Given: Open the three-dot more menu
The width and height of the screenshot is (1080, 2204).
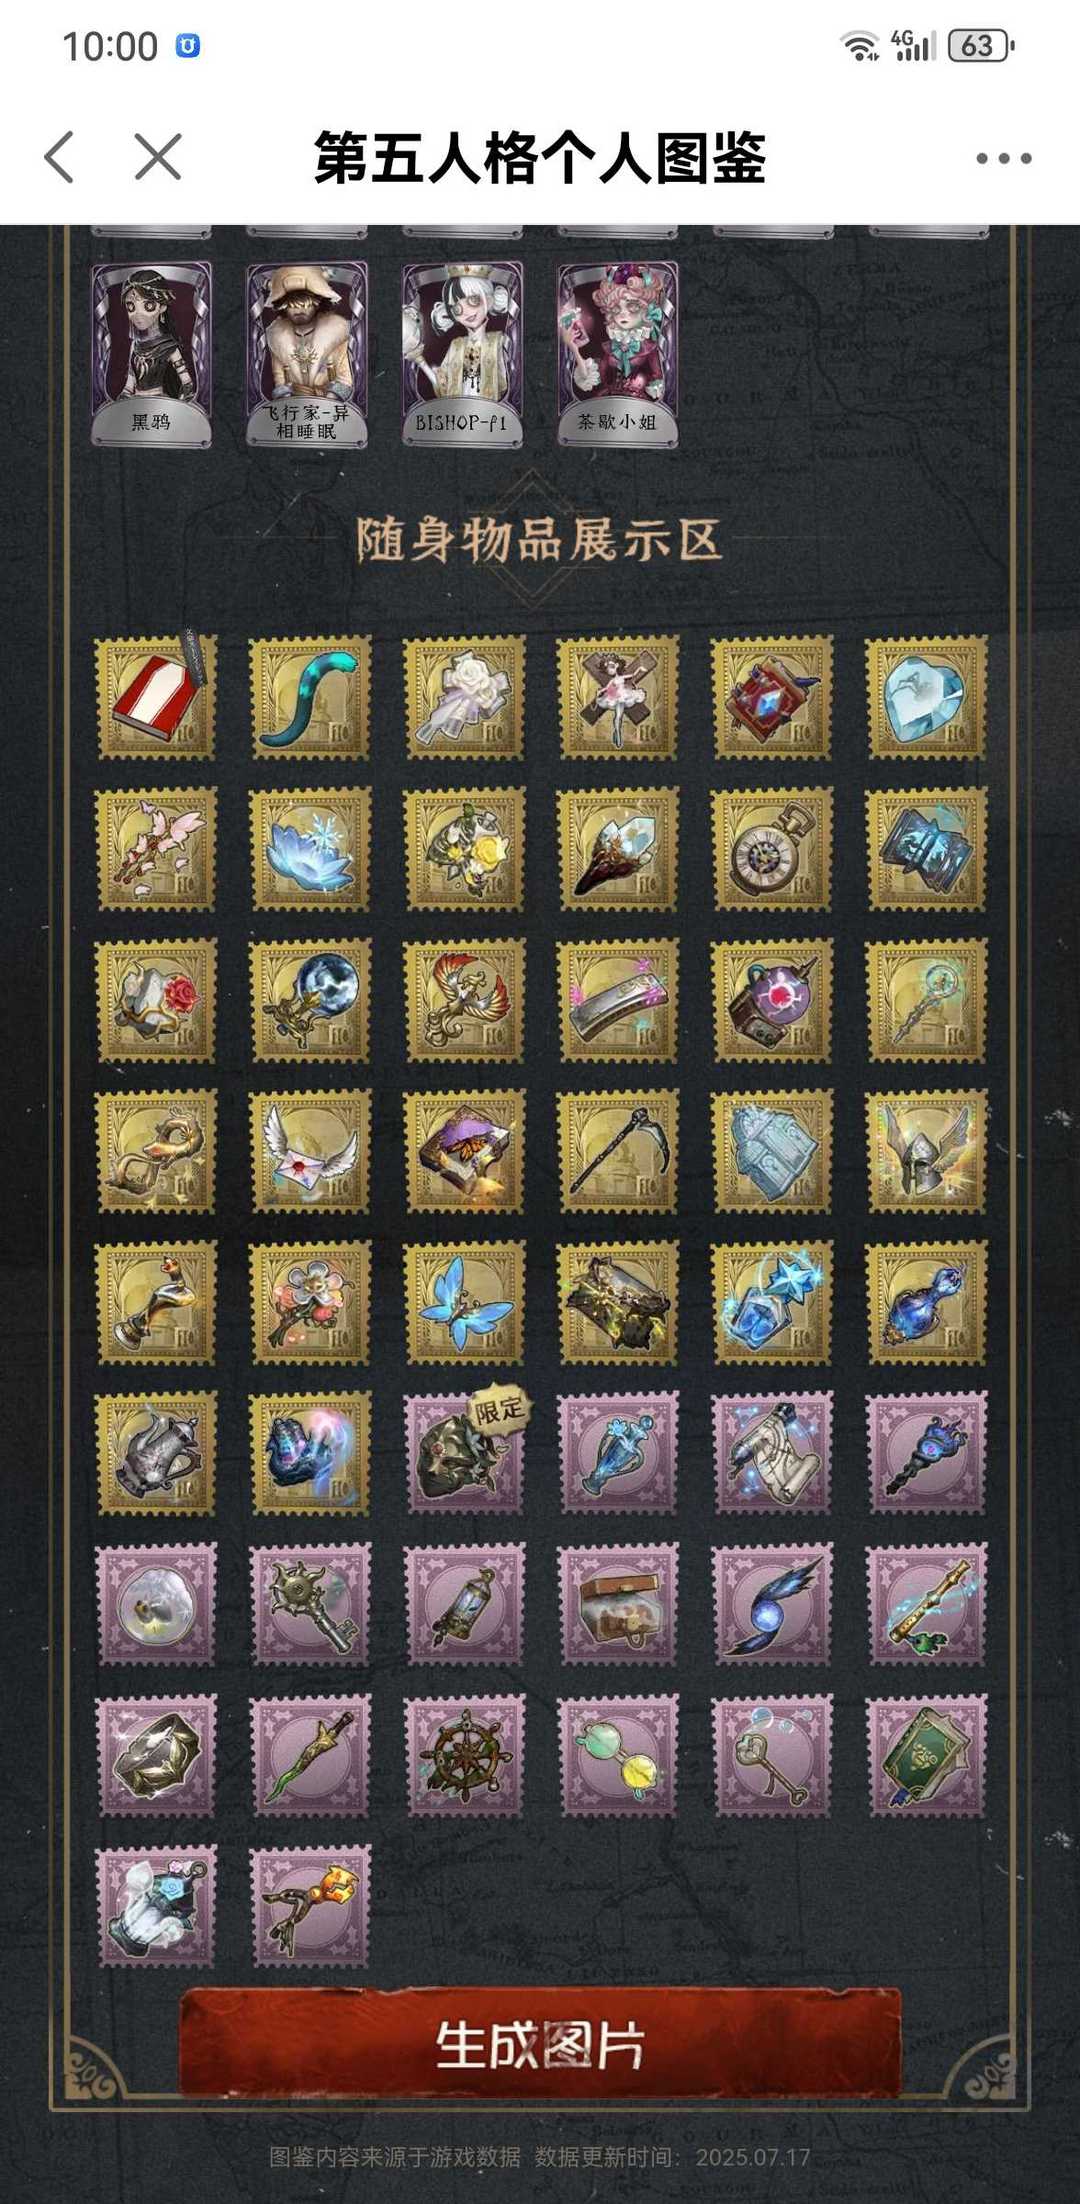Looking at the screenshot, I should pos(1003,158).
